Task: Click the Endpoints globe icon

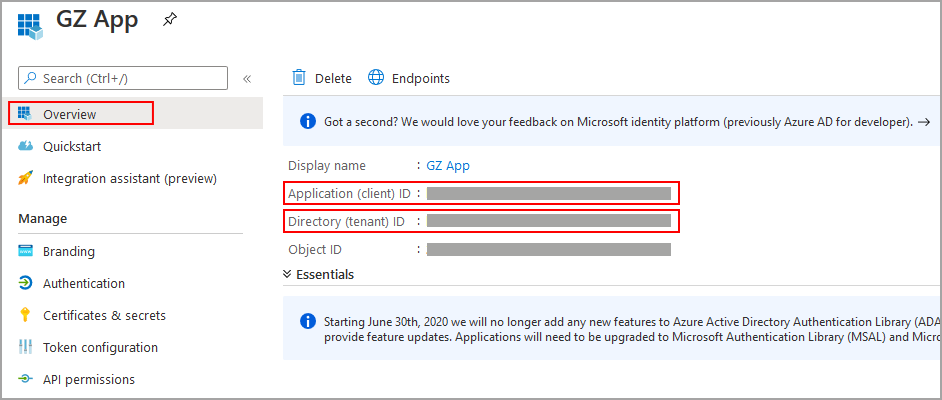Action: pyautogui.click(x=376, y=78)
